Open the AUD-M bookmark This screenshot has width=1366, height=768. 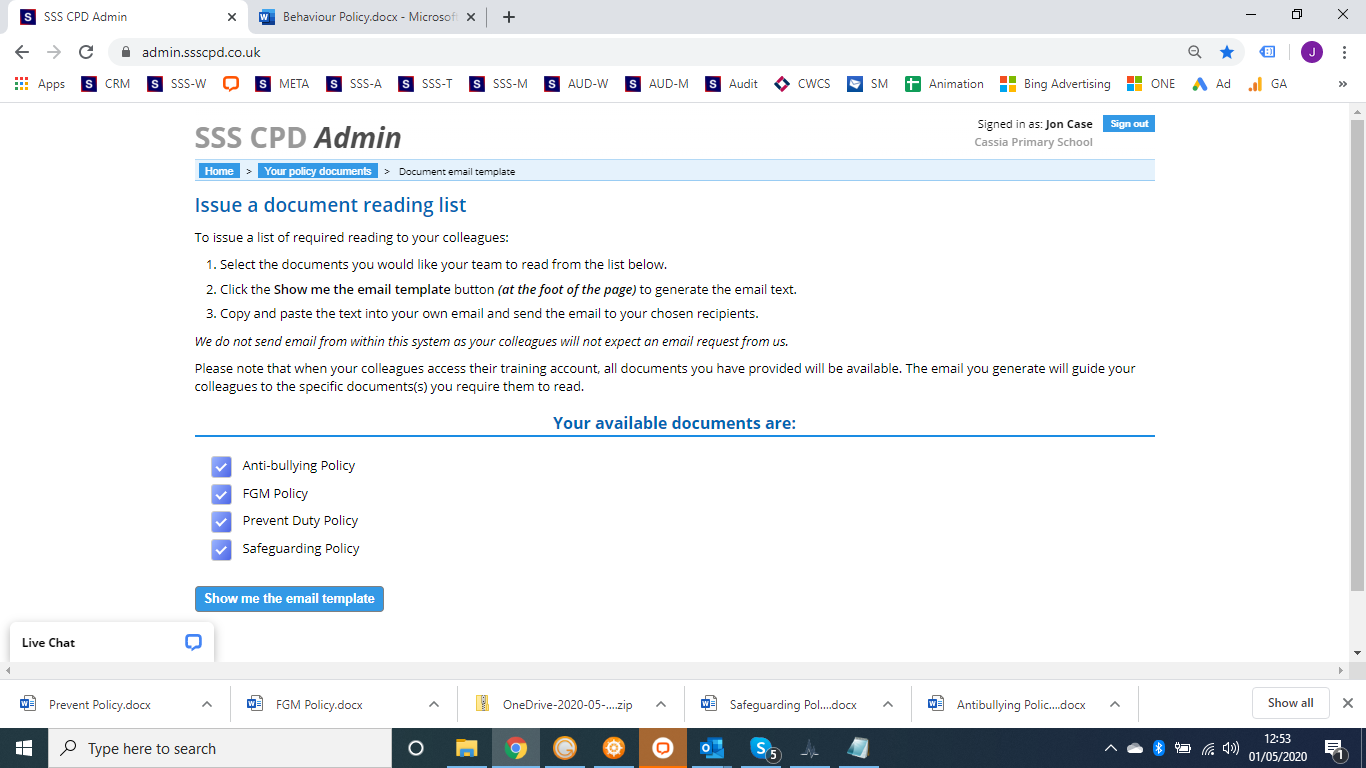[657, 84]
